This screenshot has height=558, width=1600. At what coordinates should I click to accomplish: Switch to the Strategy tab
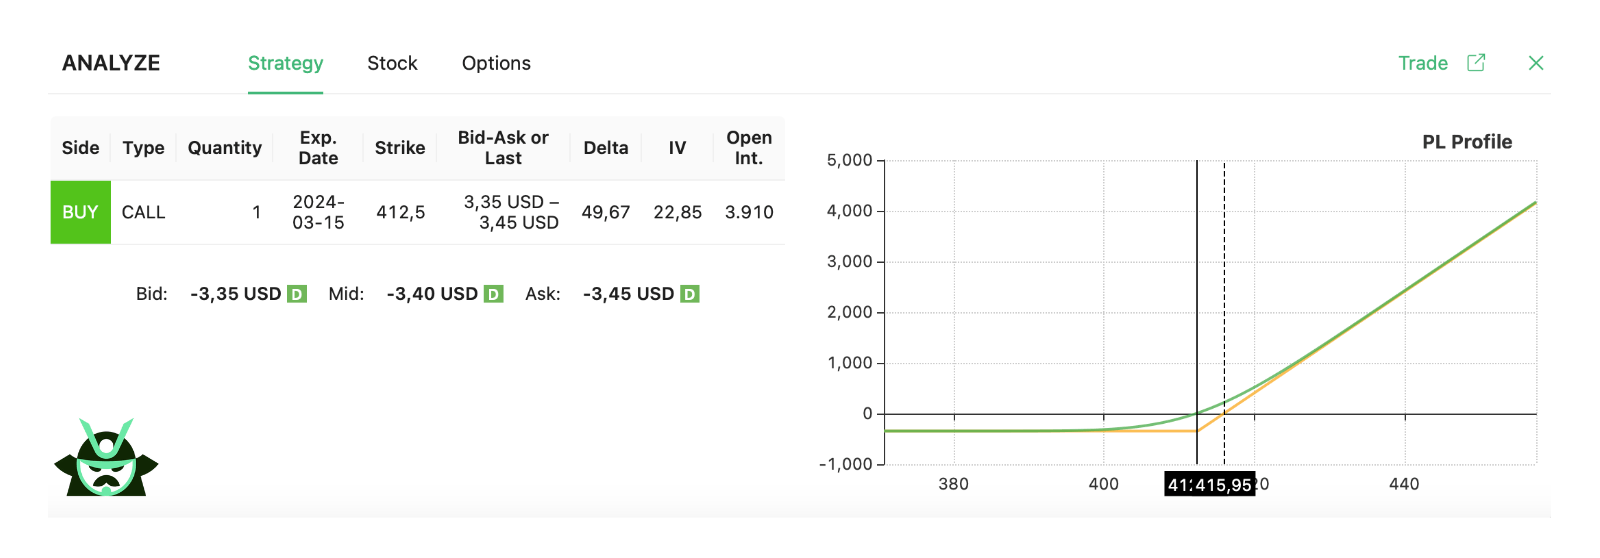(285, 63)
